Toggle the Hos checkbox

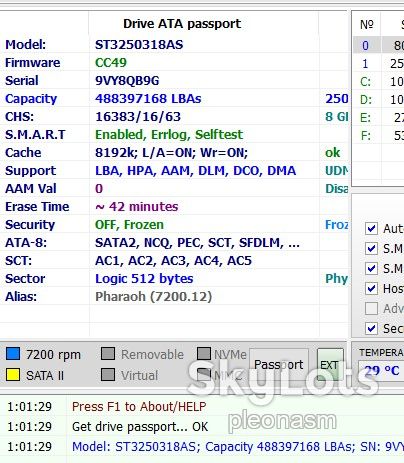[x=371, y=288]
